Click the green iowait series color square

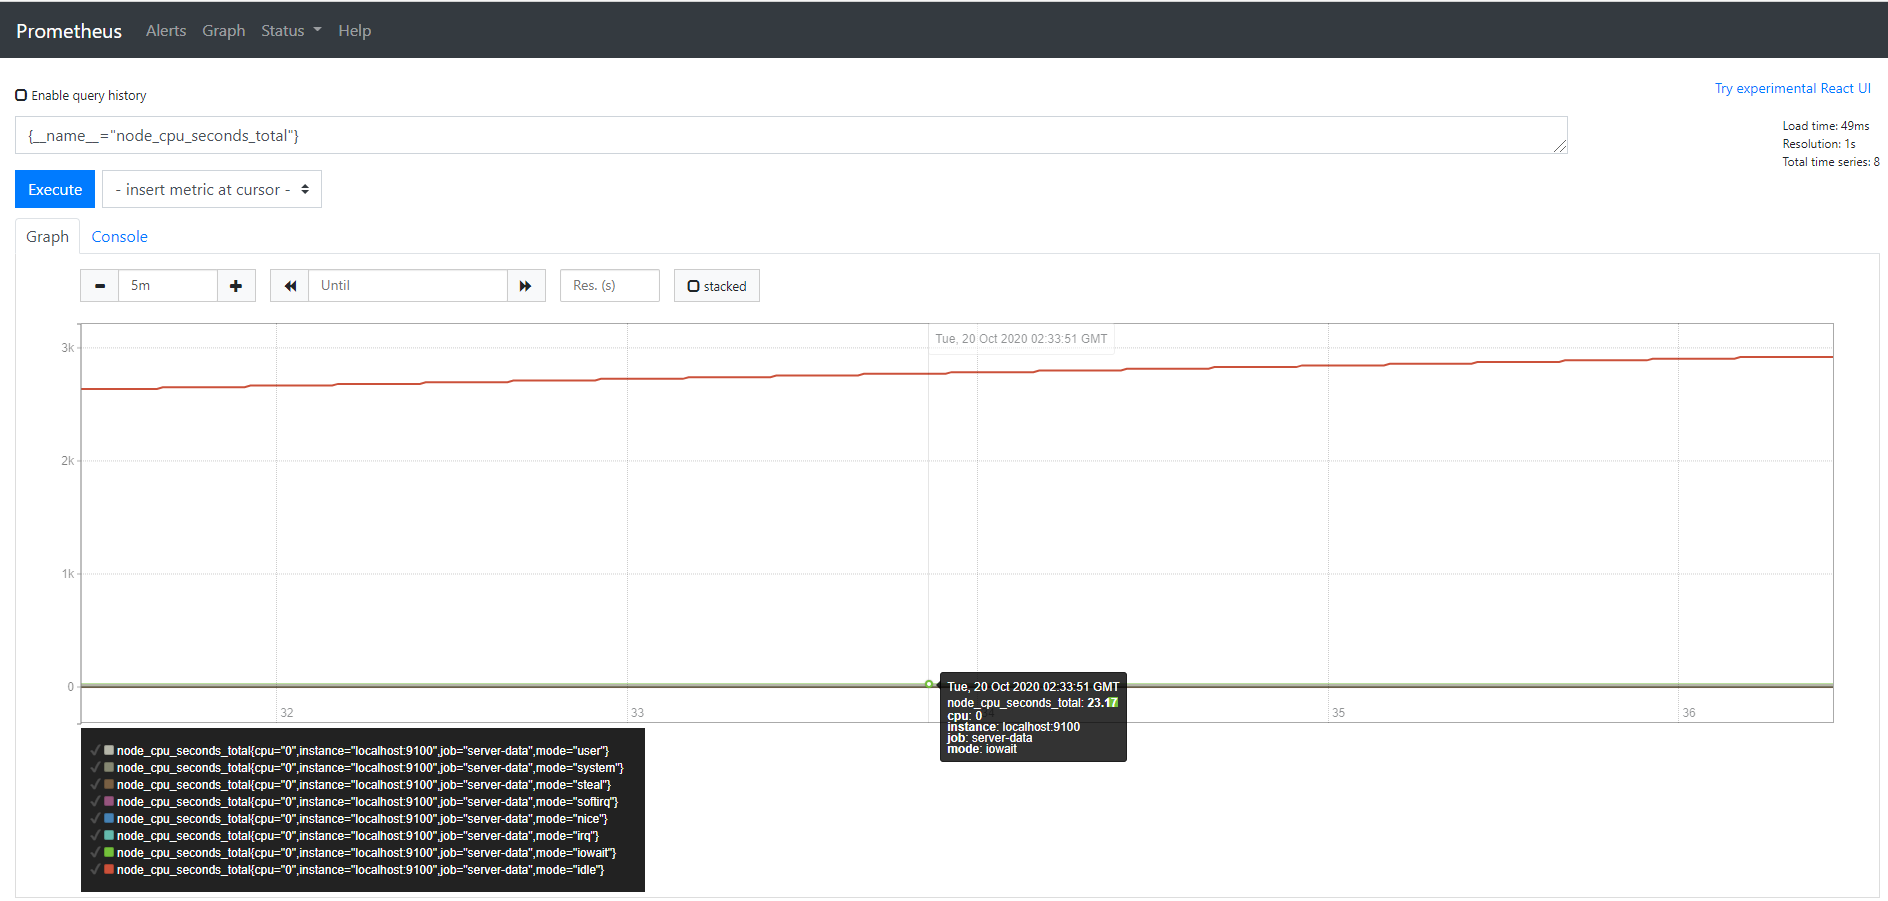click(x=109, y=853)
